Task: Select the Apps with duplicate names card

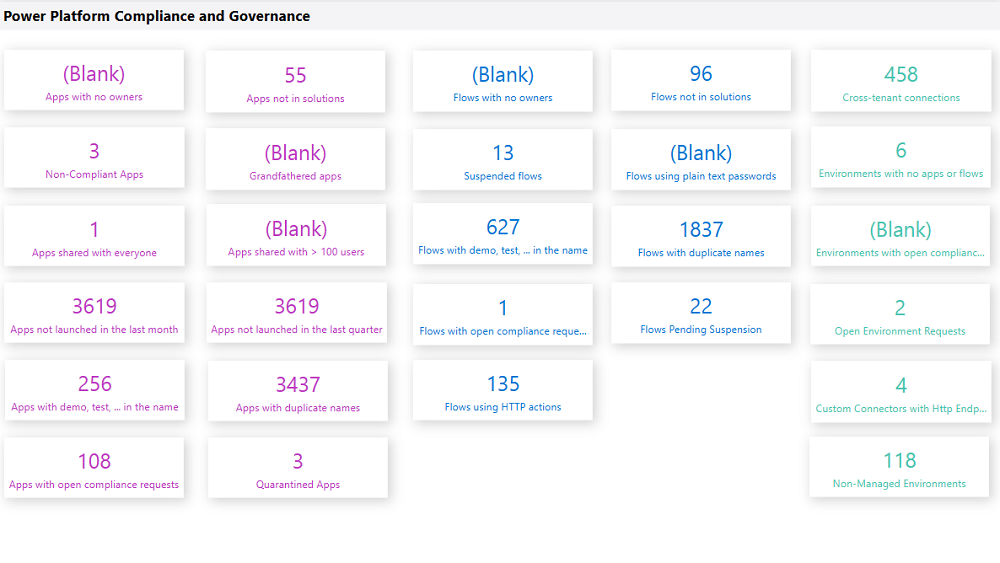Action: 298,391
